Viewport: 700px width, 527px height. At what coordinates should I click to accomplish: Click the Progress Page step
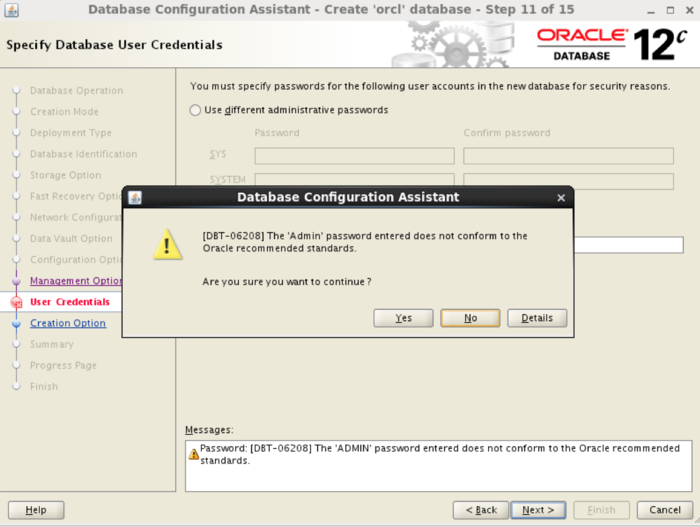point(63,365)
